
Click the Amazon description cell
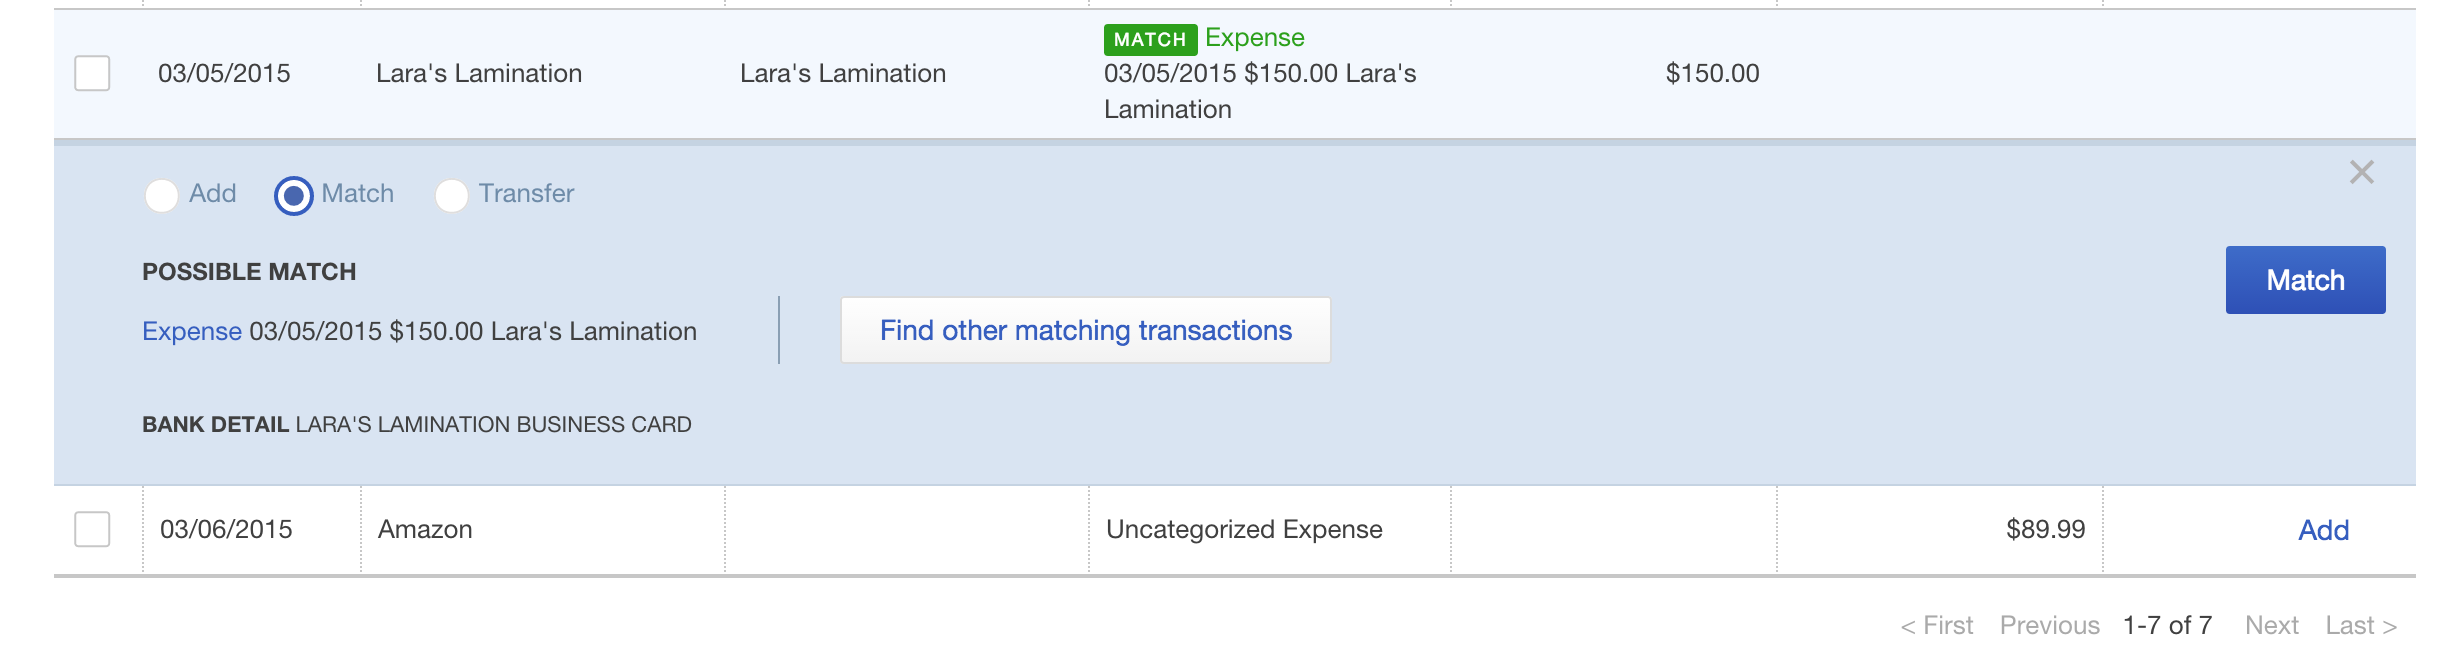tap(425, 529)
